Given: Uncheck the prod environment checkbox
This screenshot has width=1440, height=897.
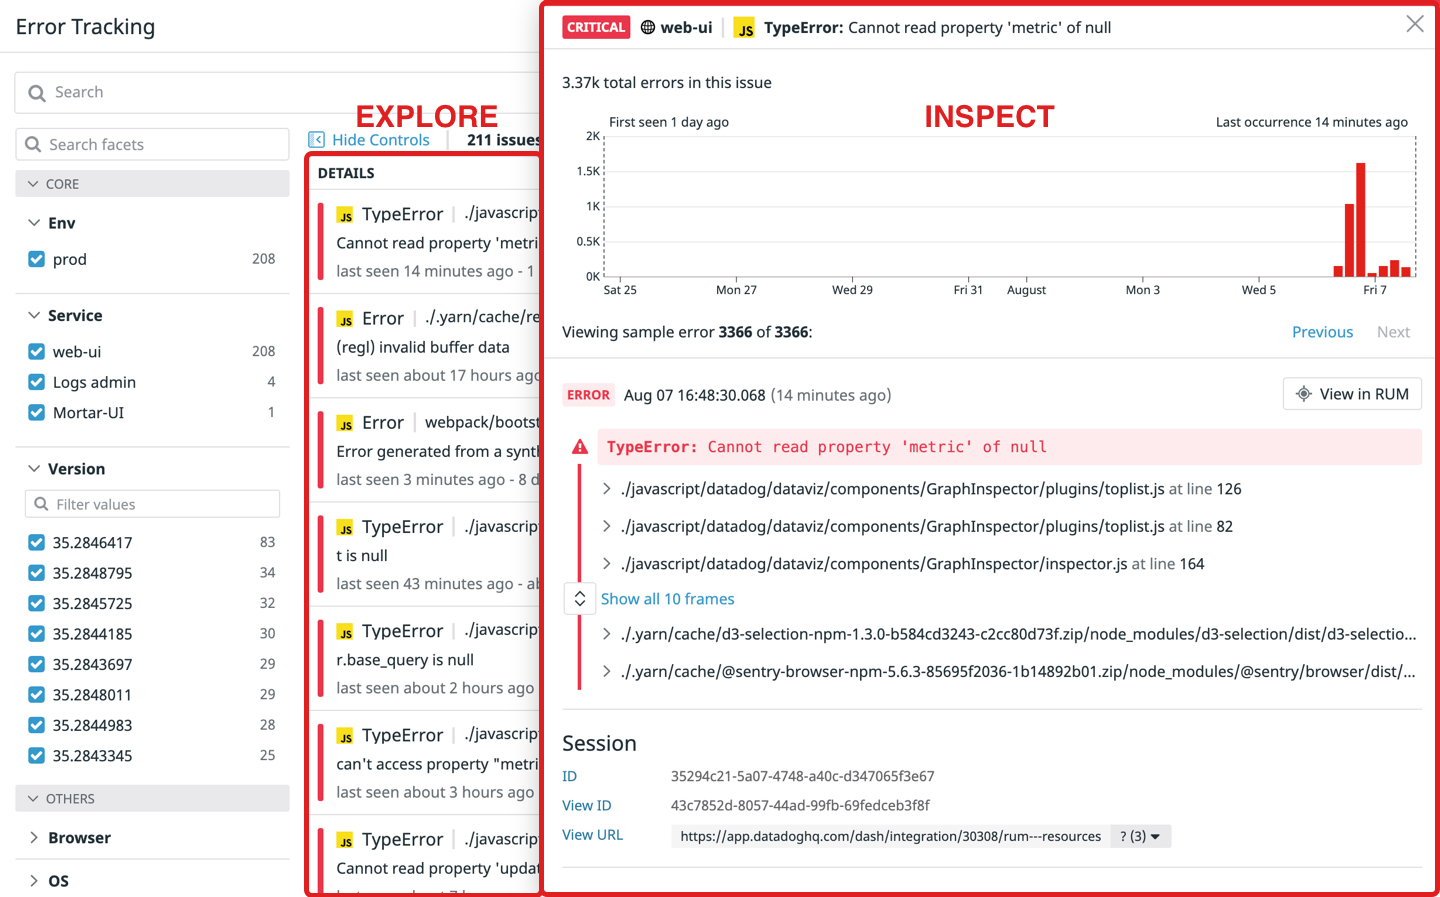Looking at the screenshot, I should (37, 259).
